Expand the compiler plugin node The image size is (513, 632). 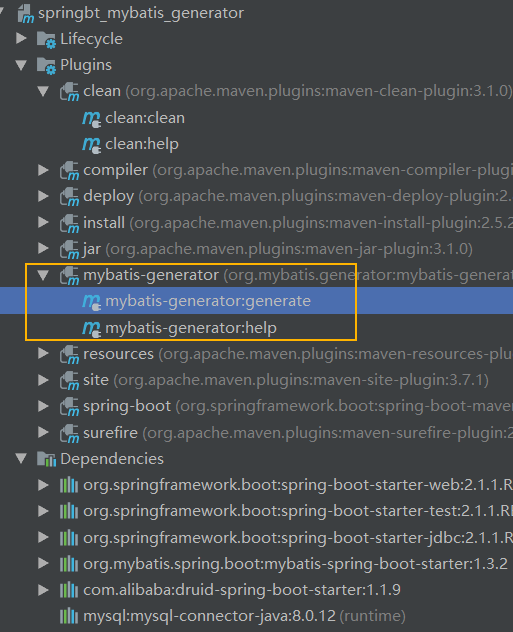click(44, 170)
